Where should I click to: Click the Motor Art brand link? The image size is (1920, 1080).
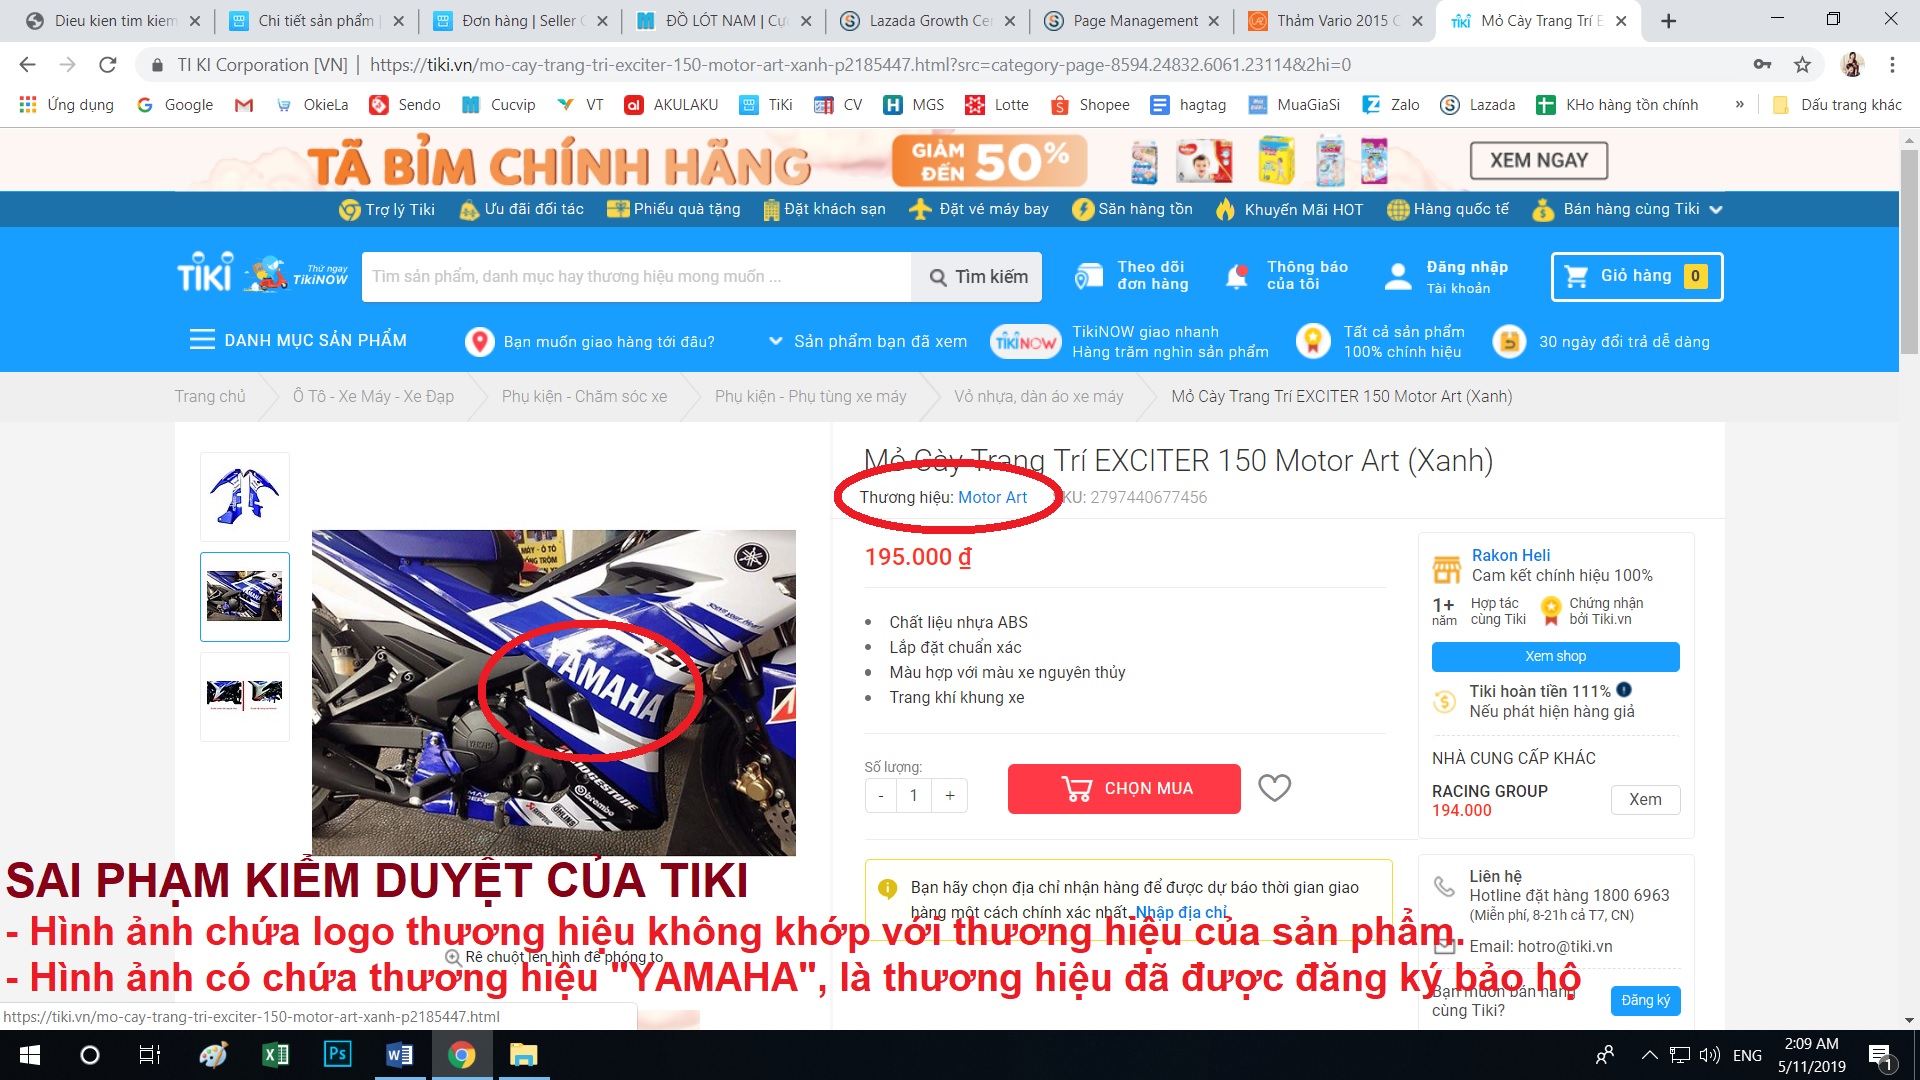992,497
